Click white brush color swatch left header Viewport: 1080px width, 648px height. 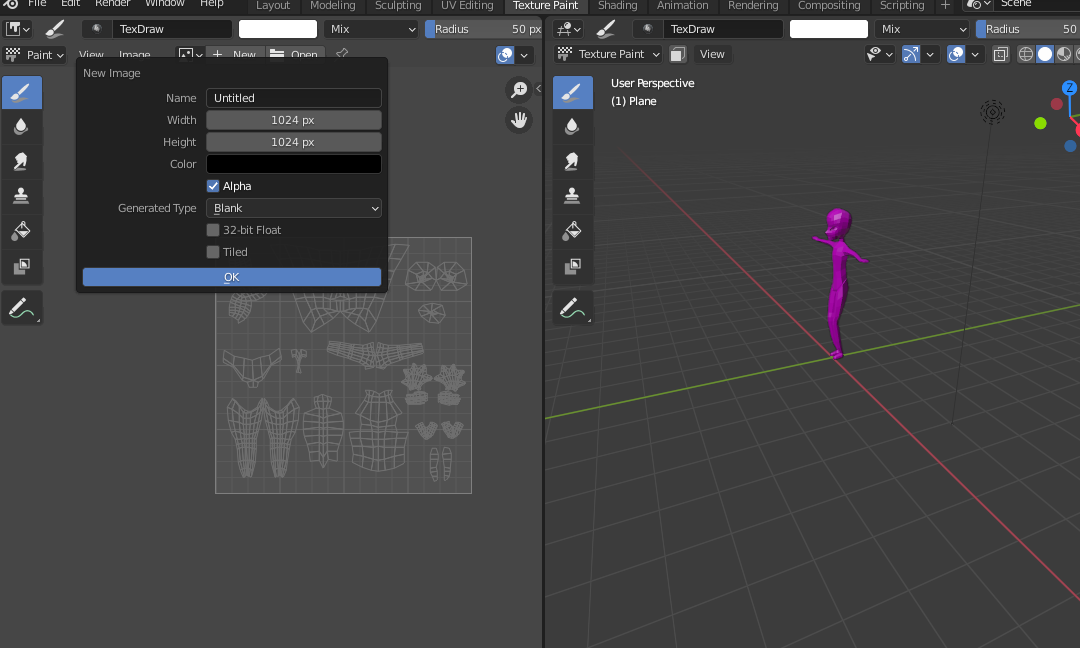[x=278, y=29]
